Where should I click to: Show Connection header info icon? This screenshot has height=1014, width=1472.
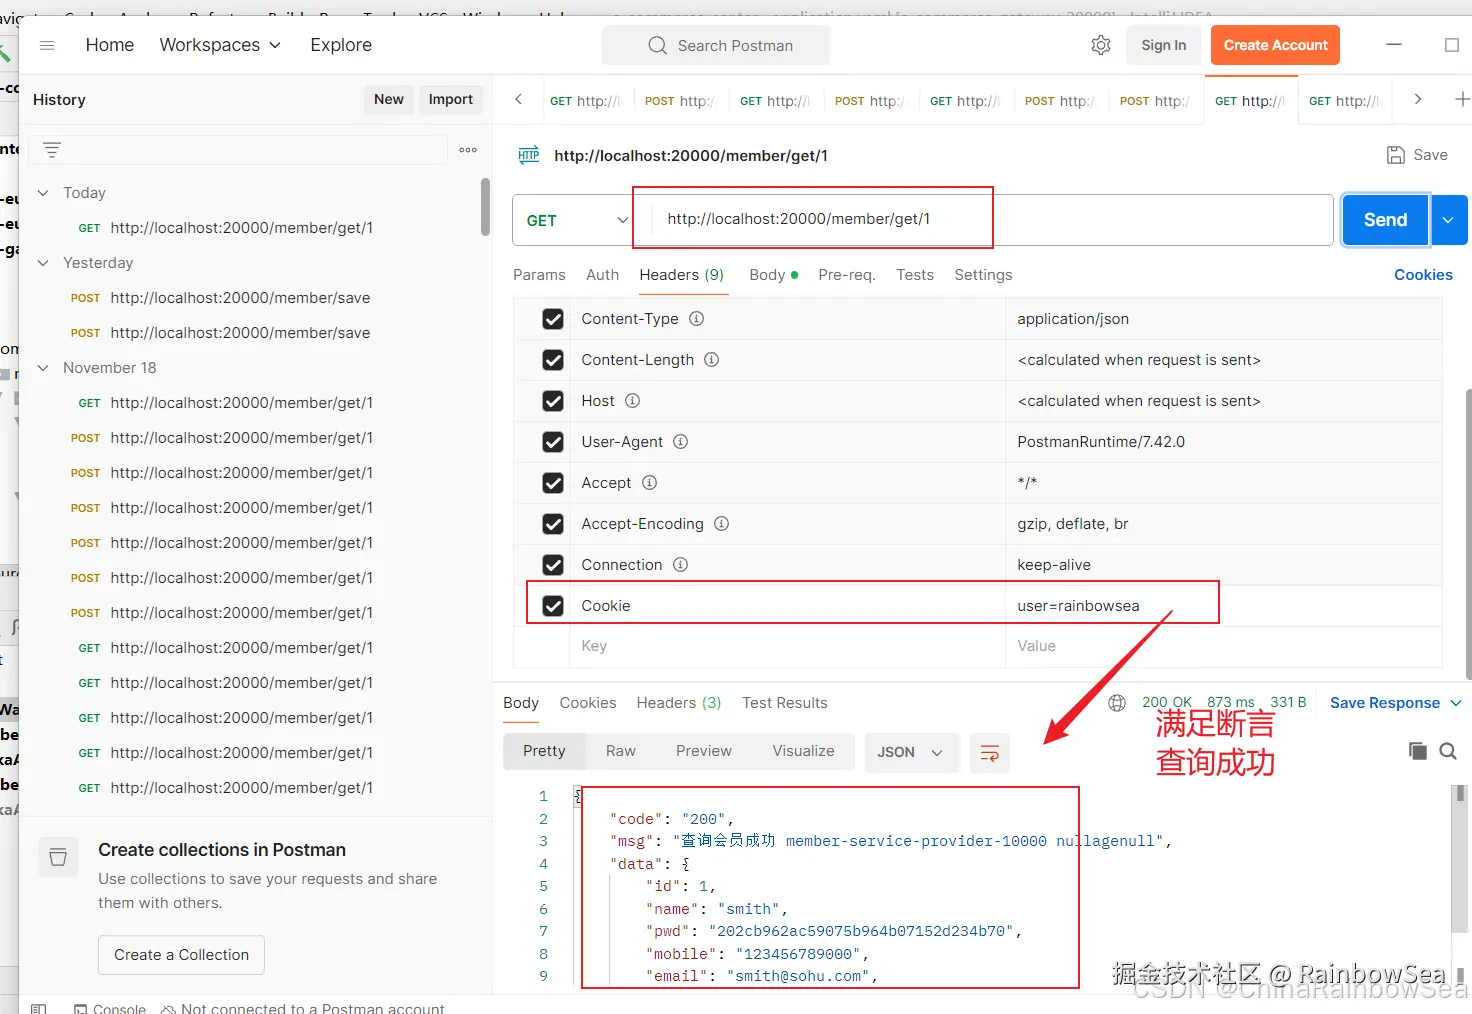coord(681,565)
